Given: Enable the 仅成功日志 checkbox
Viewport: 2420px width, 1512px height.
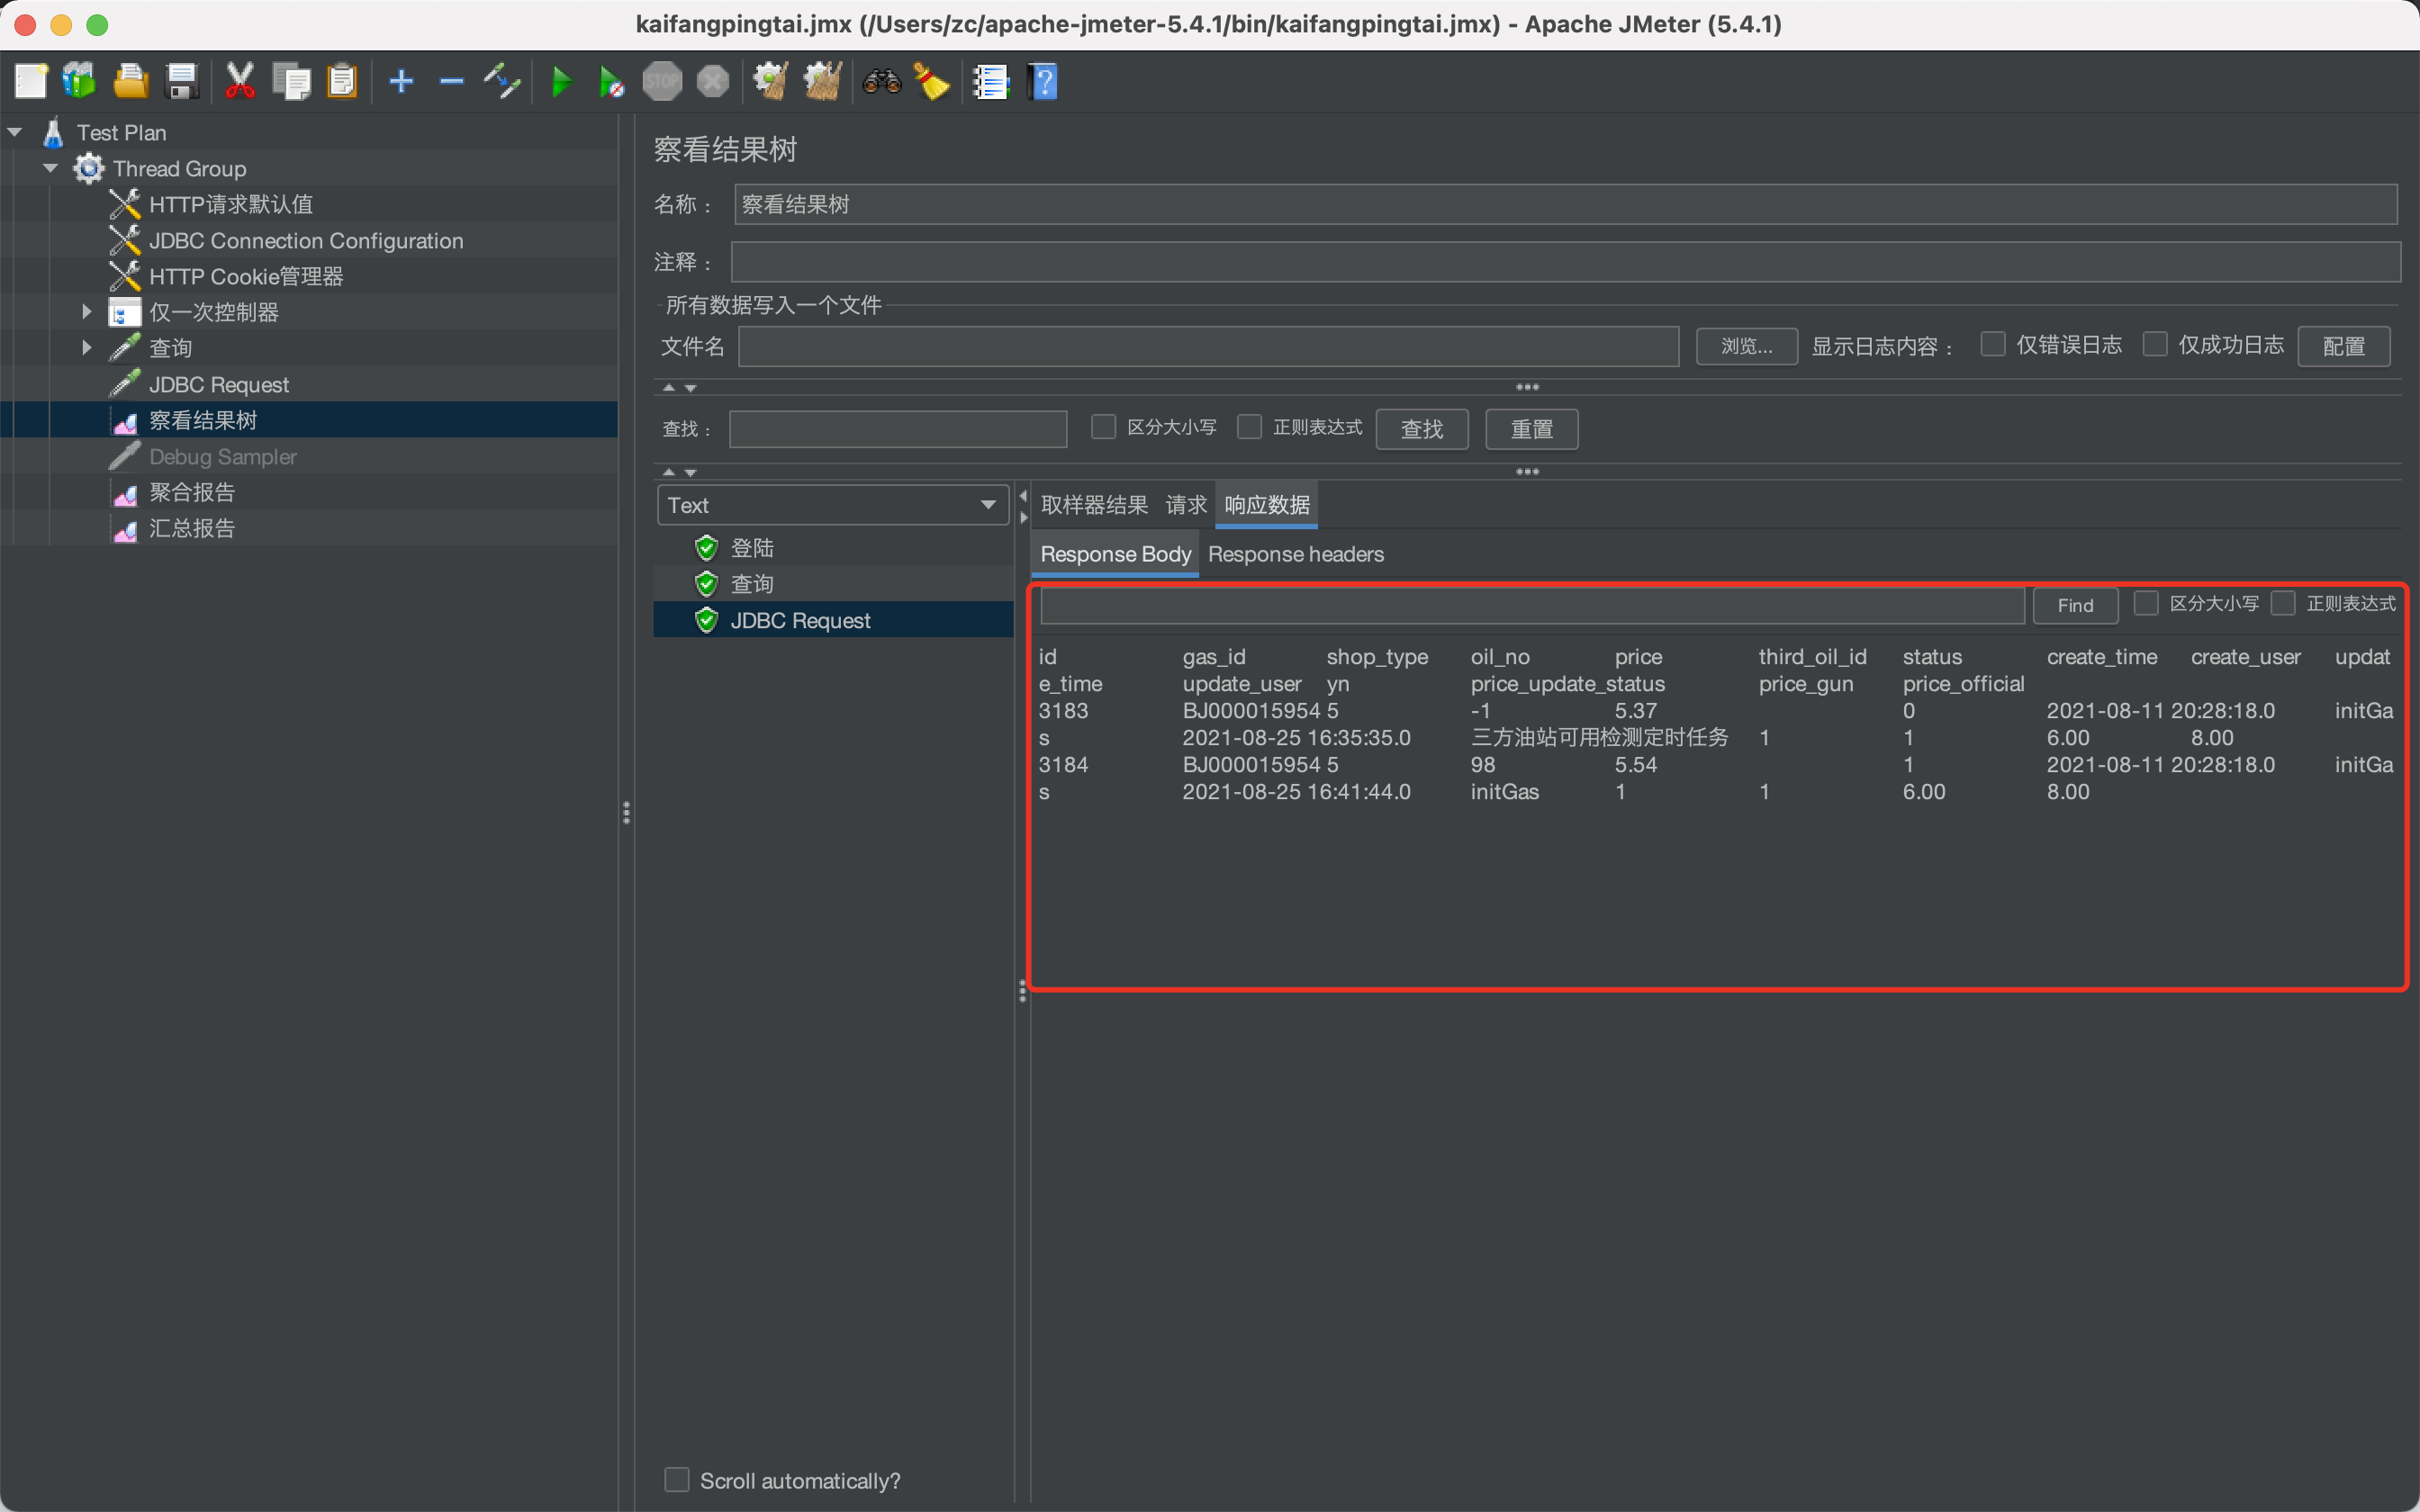Looking at the screenshot, I should pos(2155,345).
